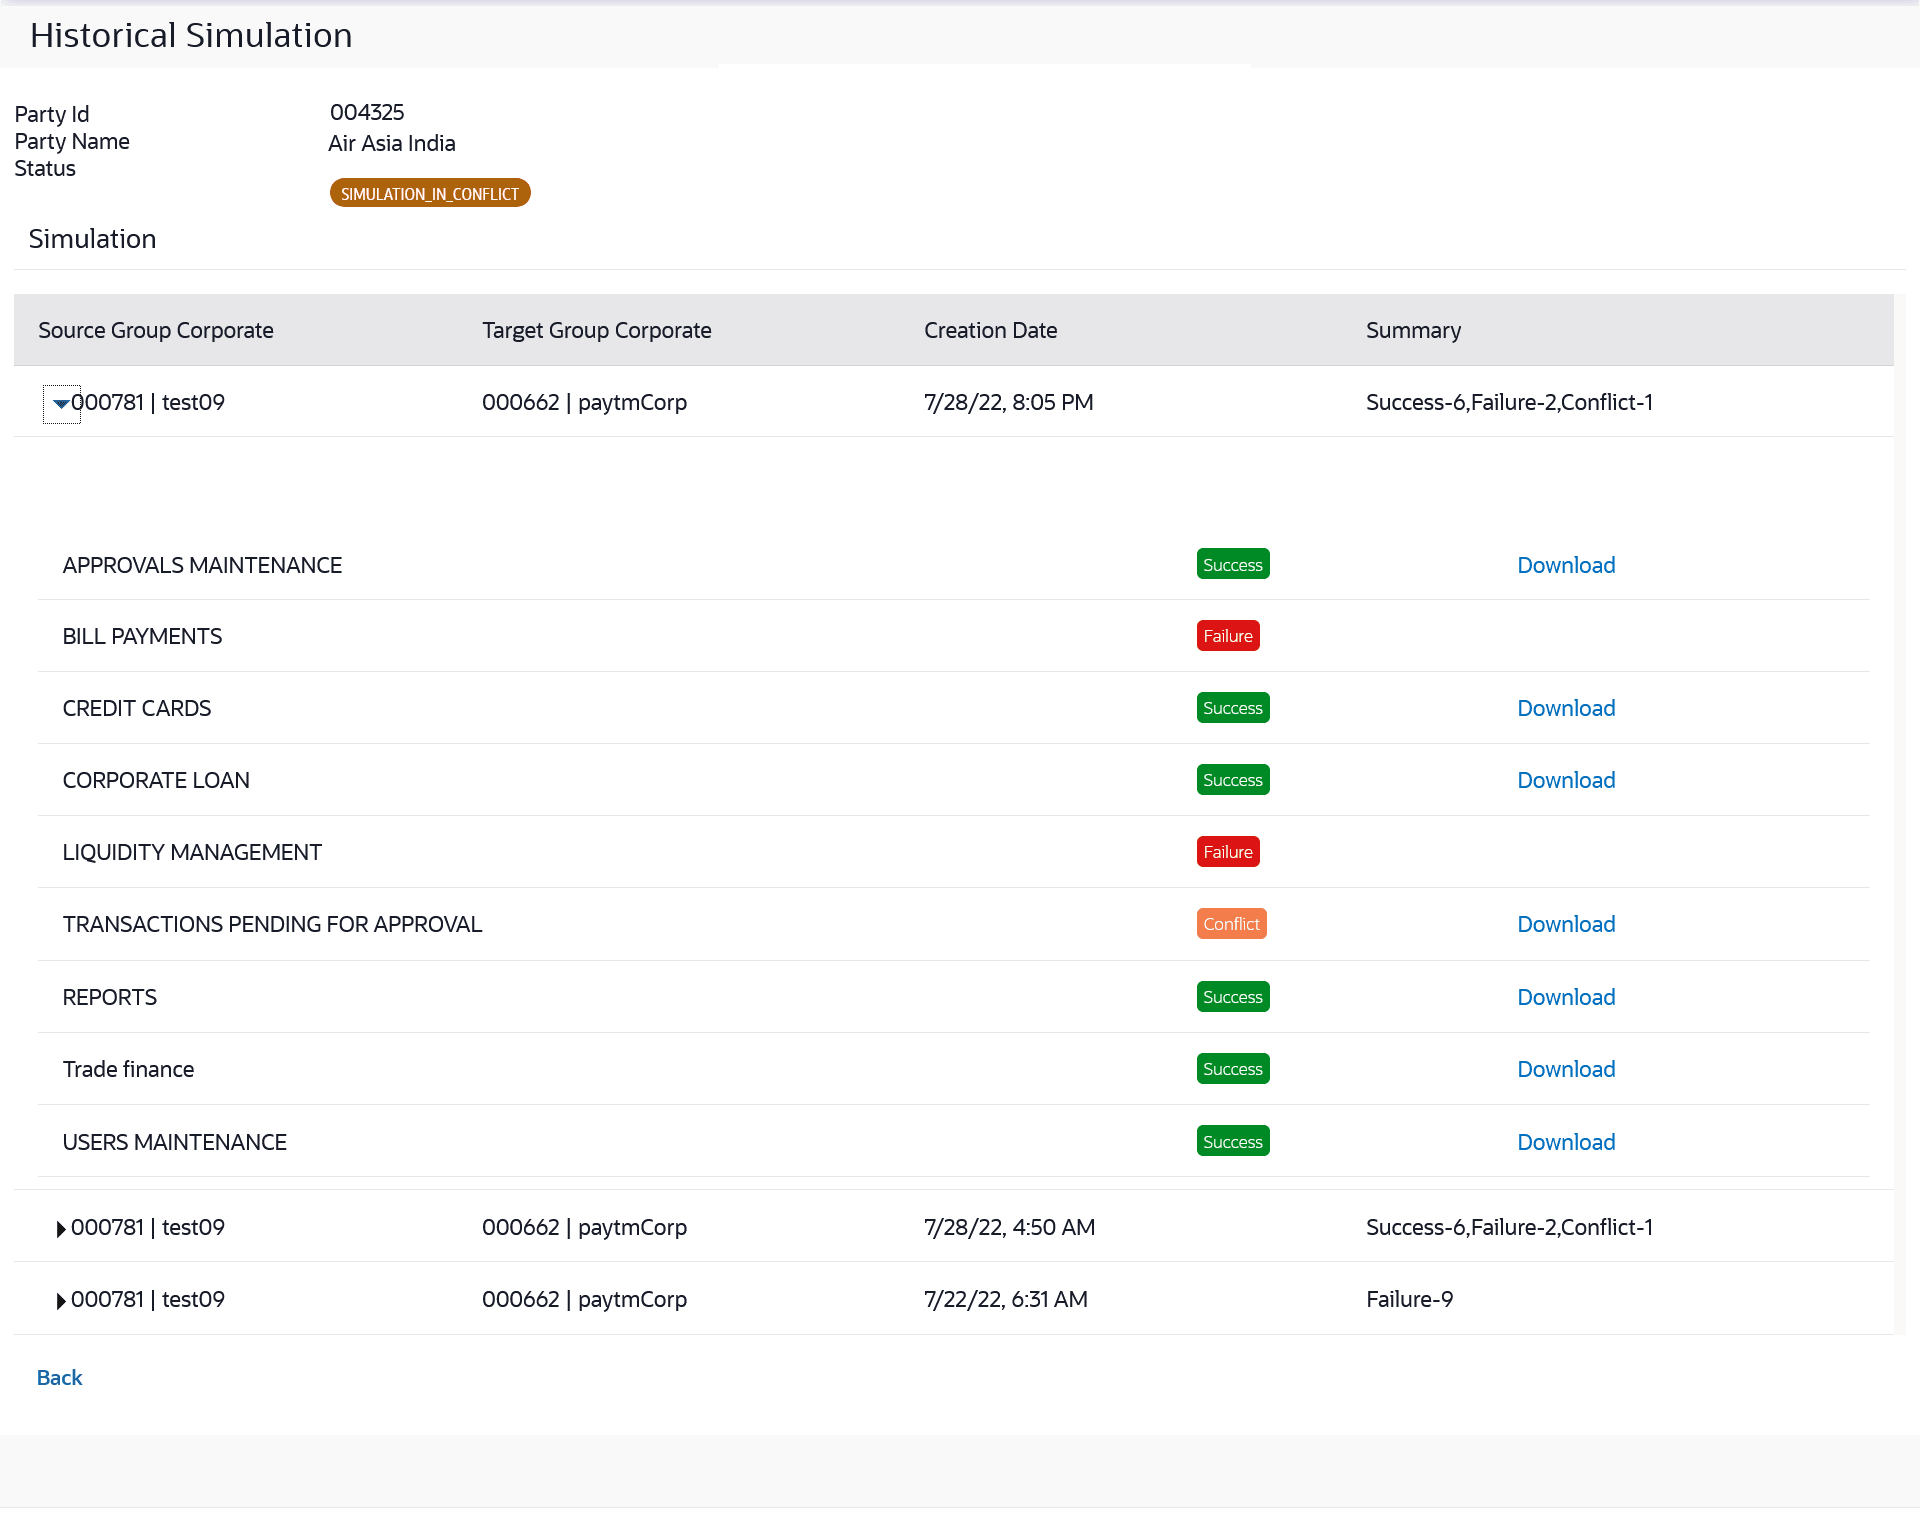Click the Conflict badge for pending transactions
Image resolution: width=1920 pixels, height=1513 pixels.
tap(1231, 924)
